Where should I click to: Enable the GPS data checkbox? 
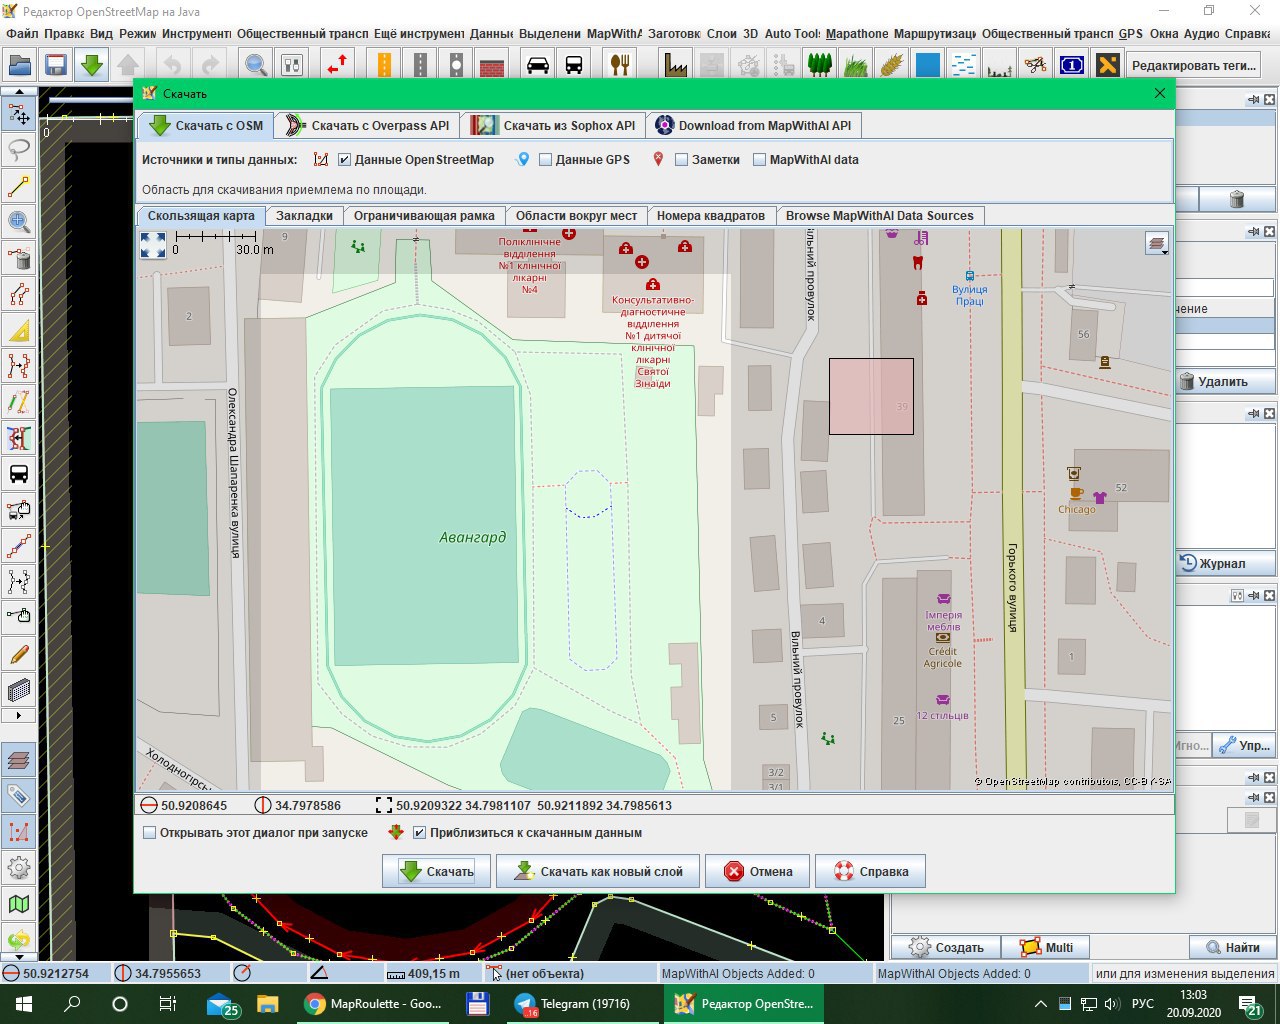tap(545, 160)
